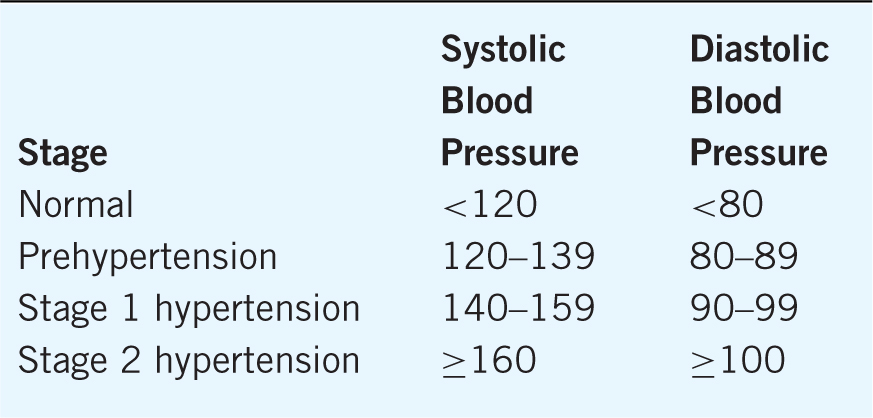The image size is (873, 418).
Task: Click Pressure in the Systolic column header
Action: coord(510,153)
